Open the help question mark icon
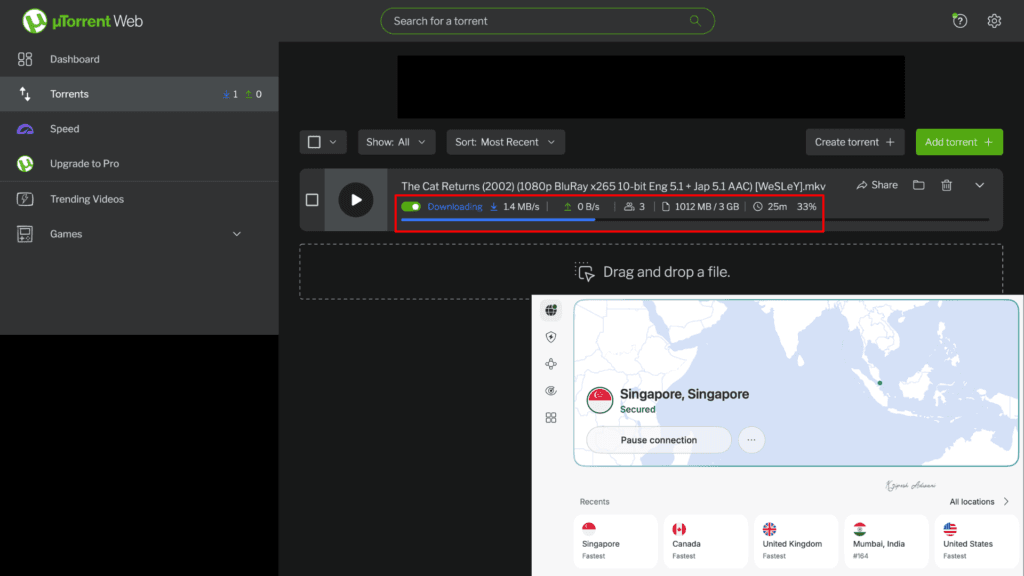 [x=959, y=21]
